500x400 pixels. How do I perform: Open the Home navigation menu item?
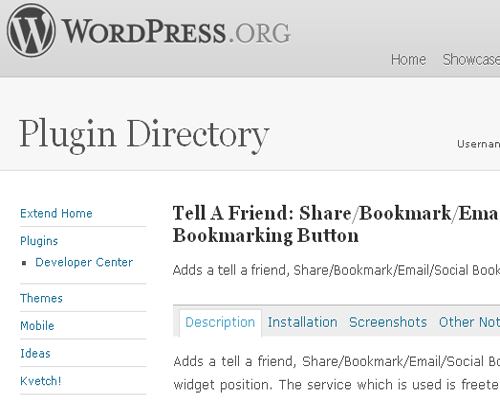408,60
